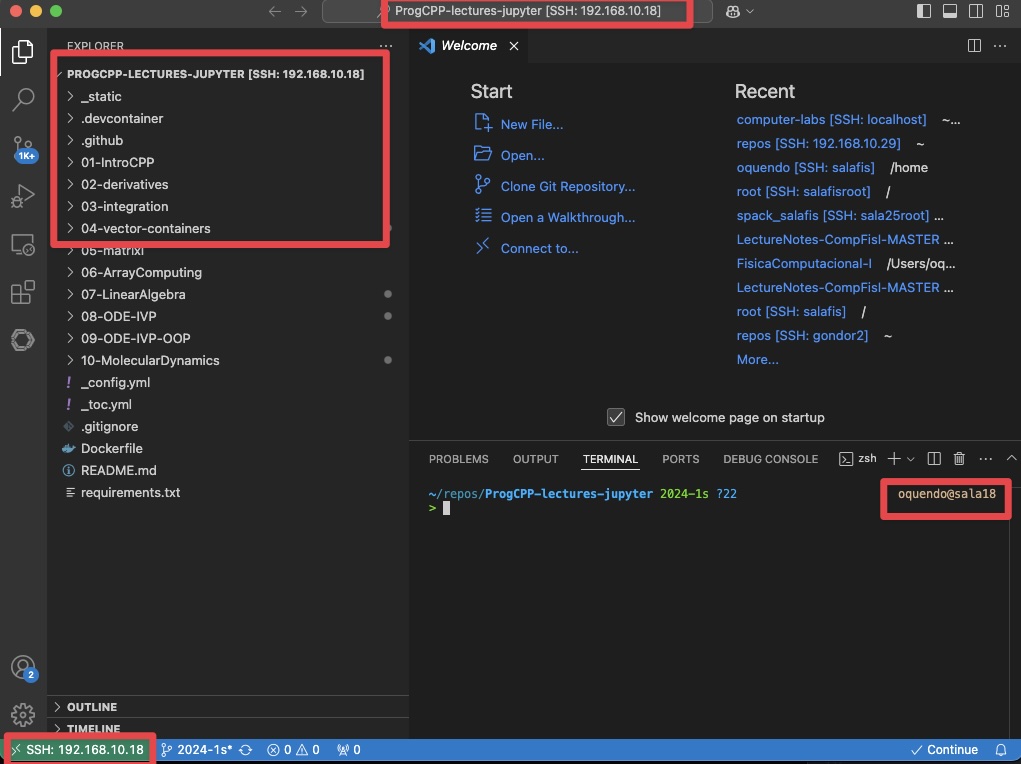
Task: Open editor More Actions menu
Action: point(1000,46)
